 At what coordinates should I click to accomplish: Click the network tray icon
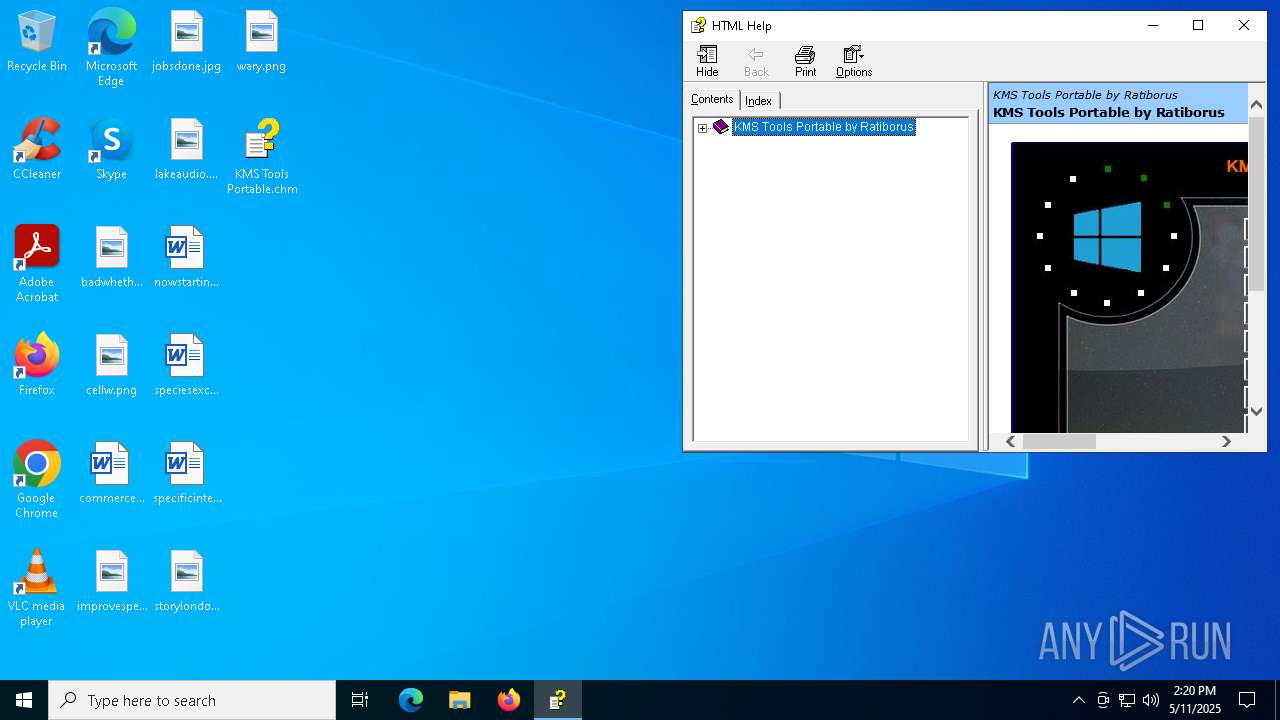(x=1127, y=700)
